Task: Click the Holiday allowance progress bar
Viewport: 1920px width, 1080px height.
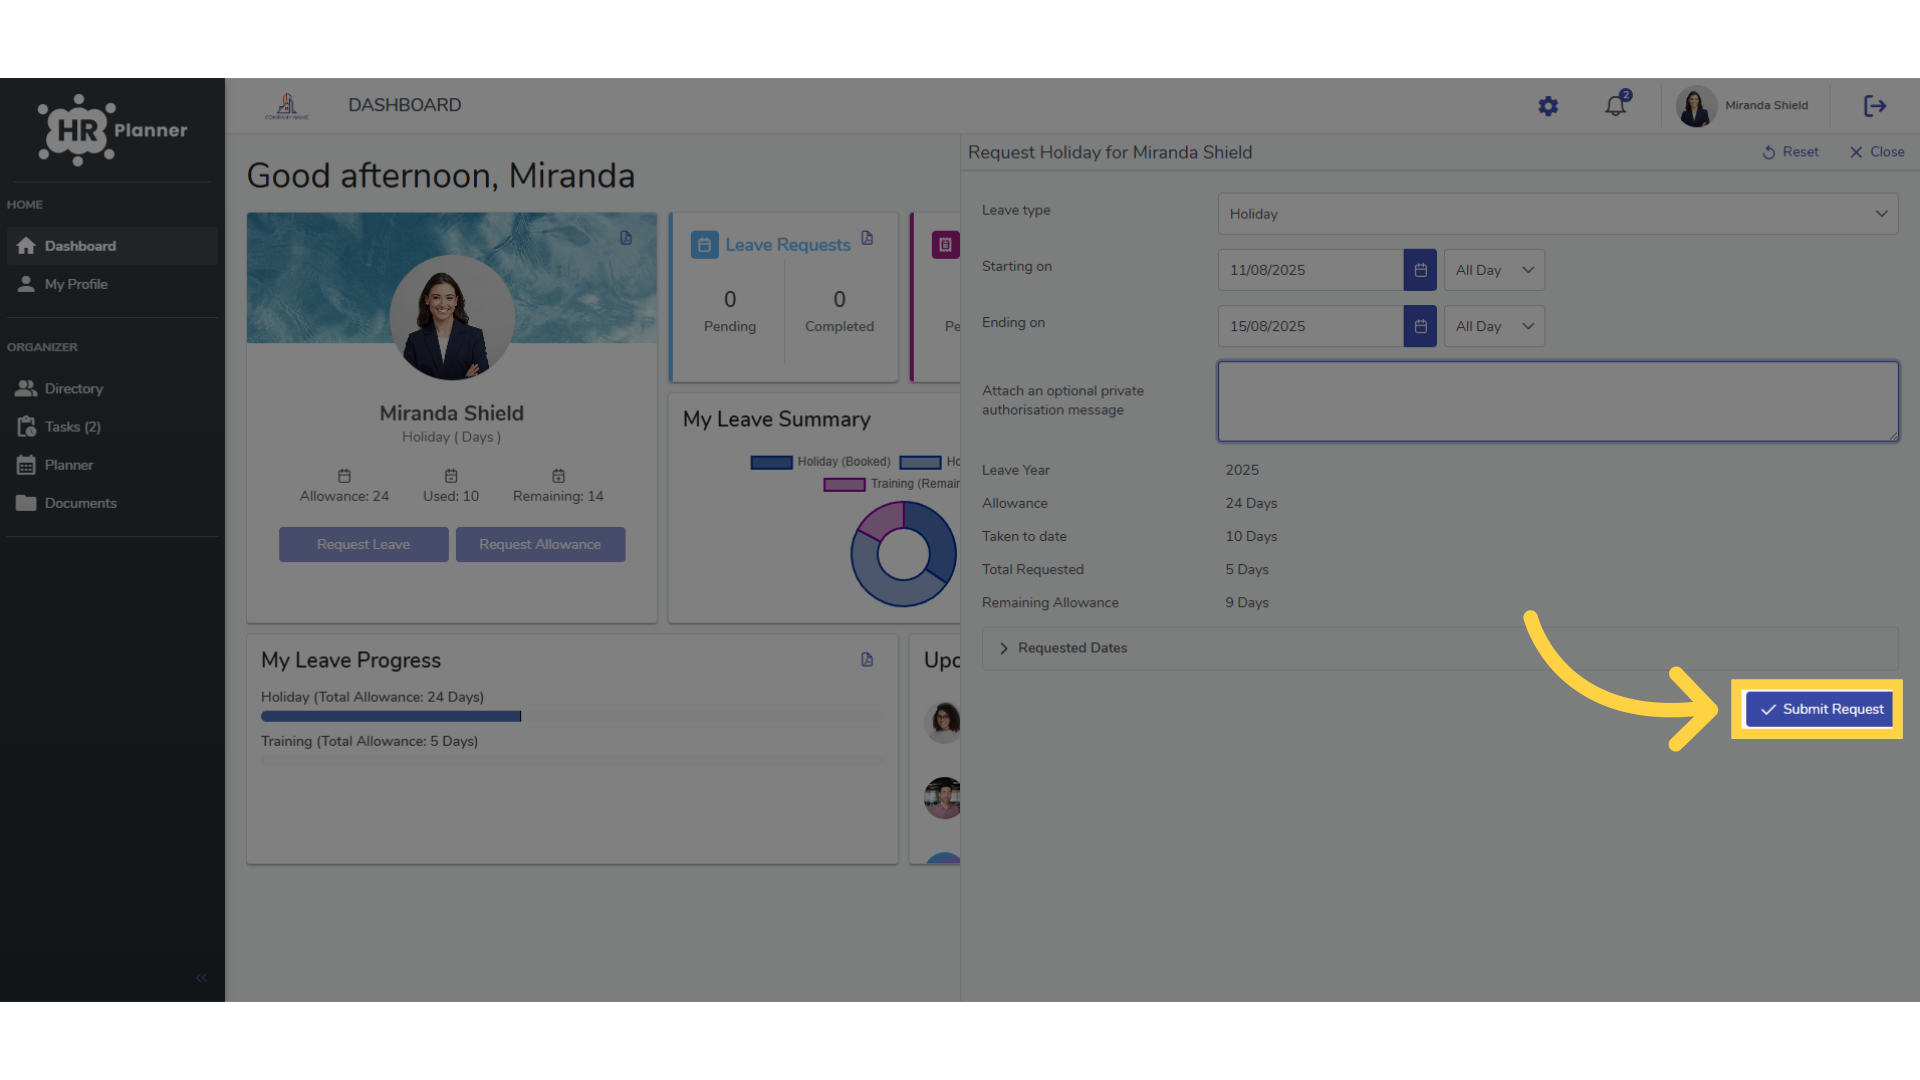Action: coord(572,716)
